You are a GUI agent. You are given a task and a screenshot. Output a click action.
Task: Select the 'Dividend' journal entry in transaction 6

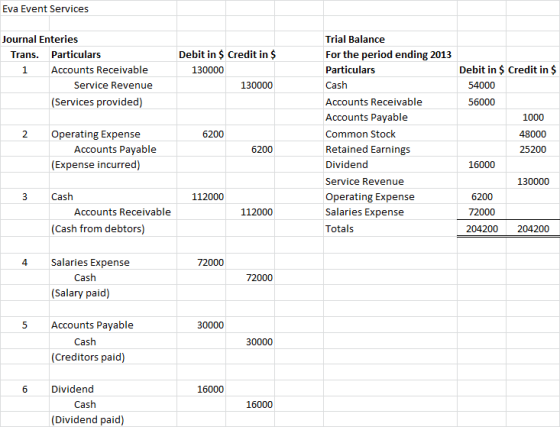click(x=72, y=389)
